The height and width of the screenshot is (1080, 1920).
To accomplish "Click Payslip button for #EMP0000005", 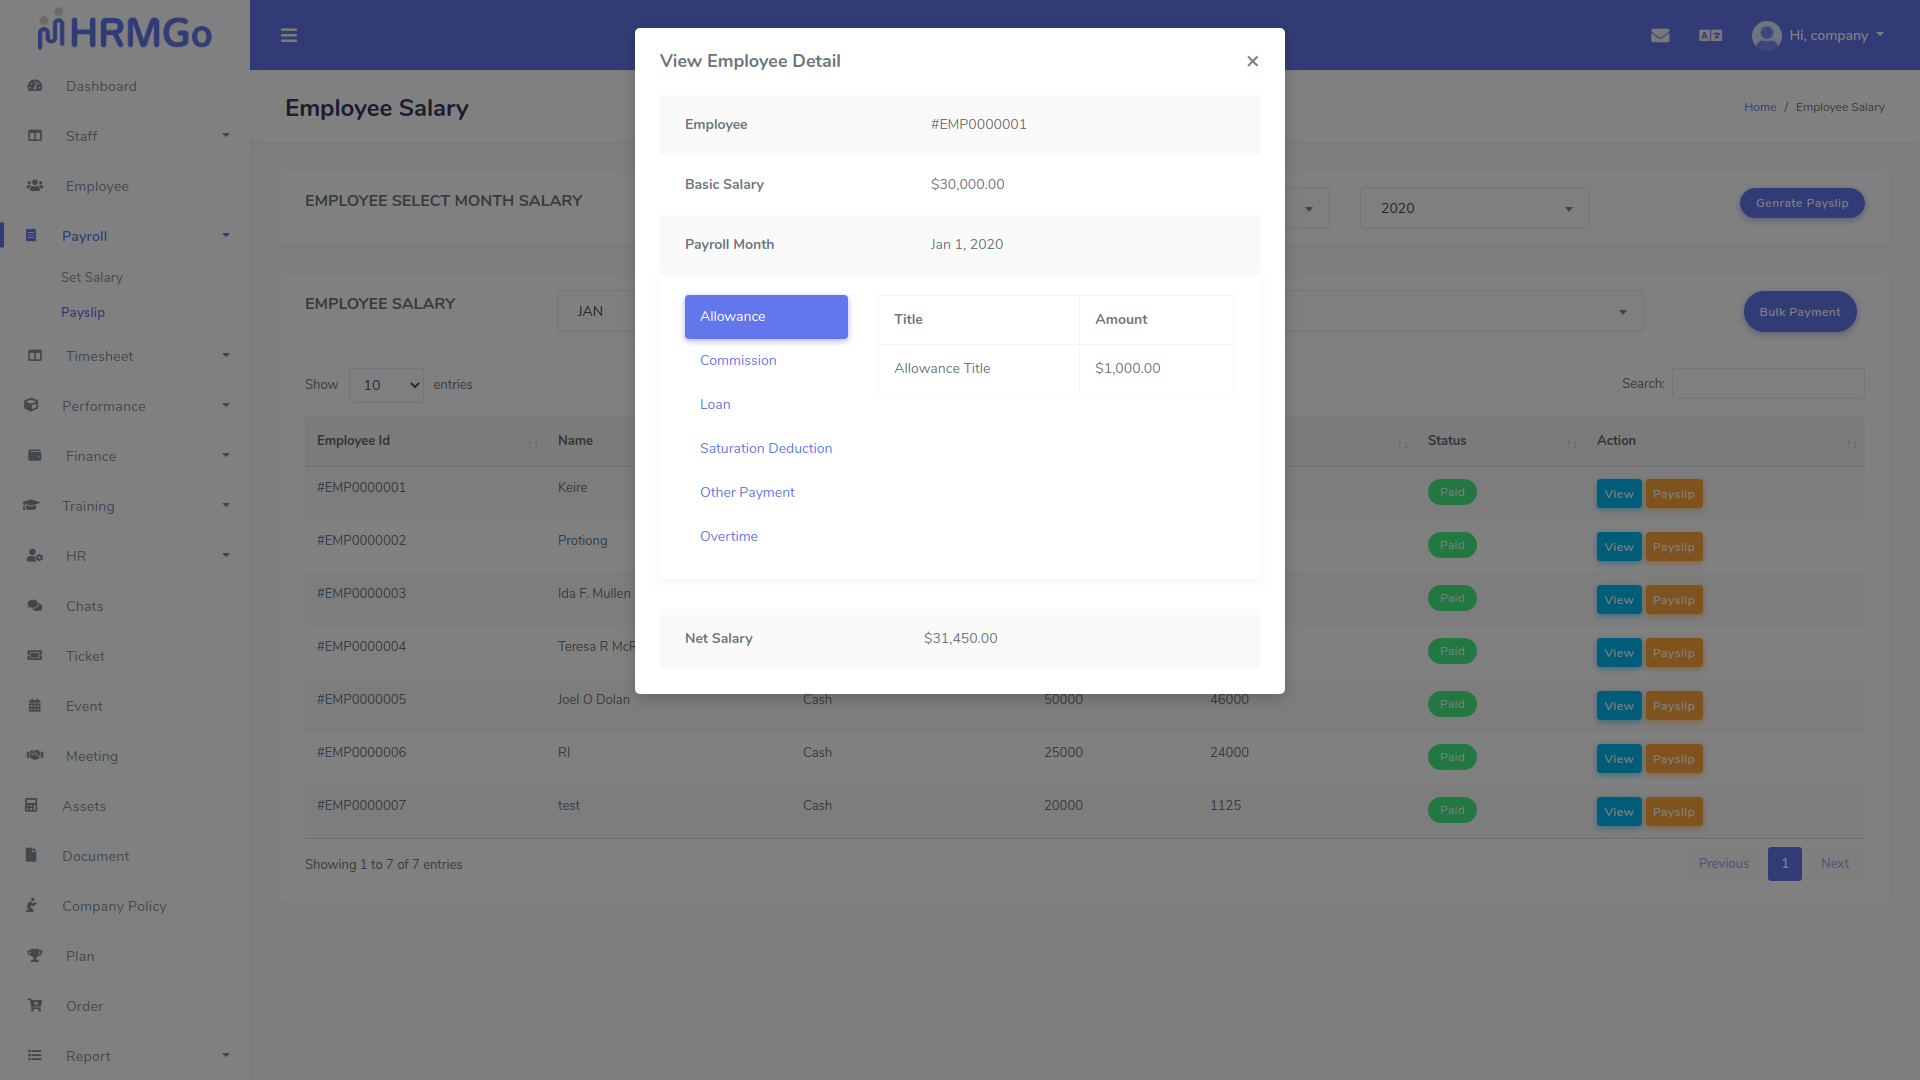I will pyautogui.click(x=1674, y=706).
